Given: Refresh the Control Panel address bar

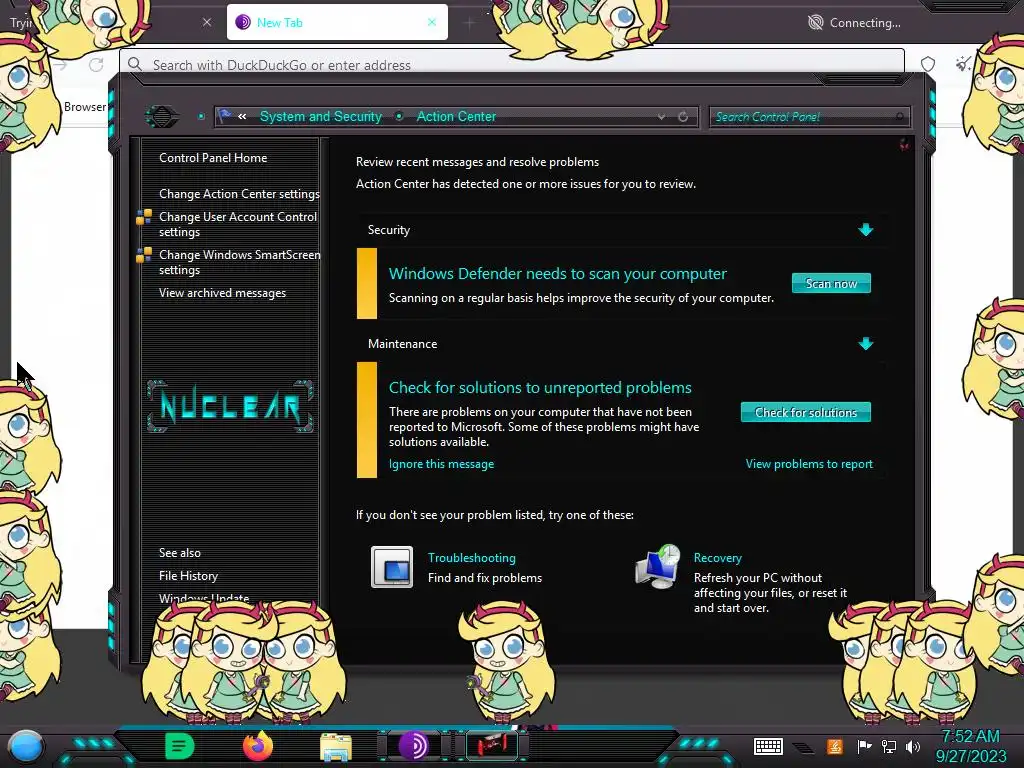Looking at the screenshot, I should coord(682,117).
